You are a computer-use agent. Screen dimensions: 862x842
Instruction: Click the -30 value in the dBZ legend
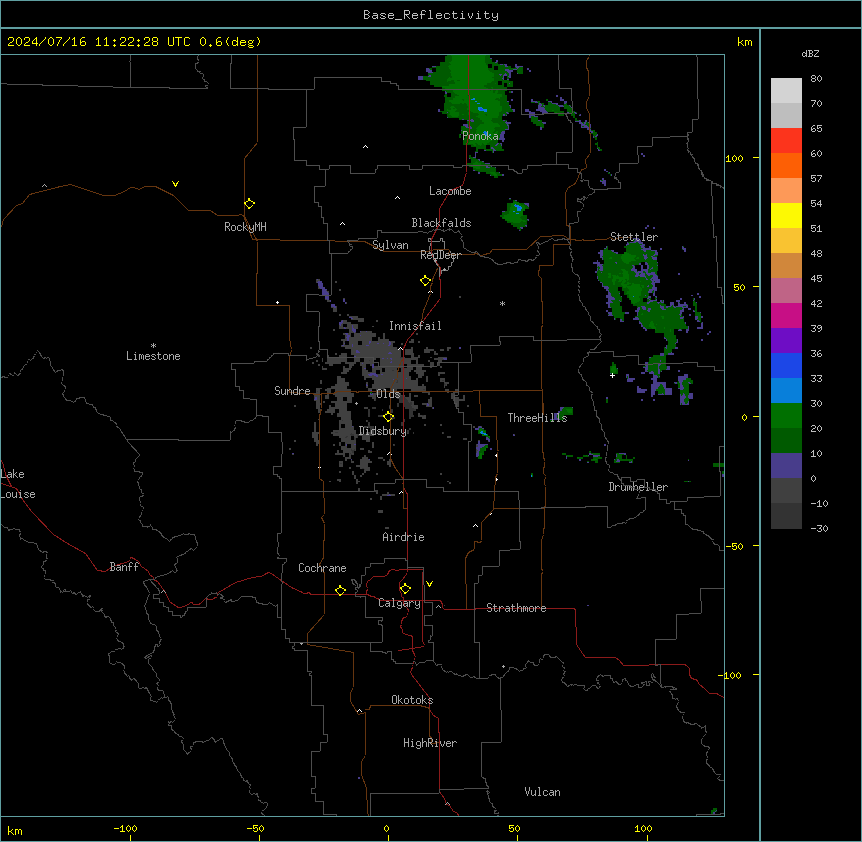tap(819, 528)
